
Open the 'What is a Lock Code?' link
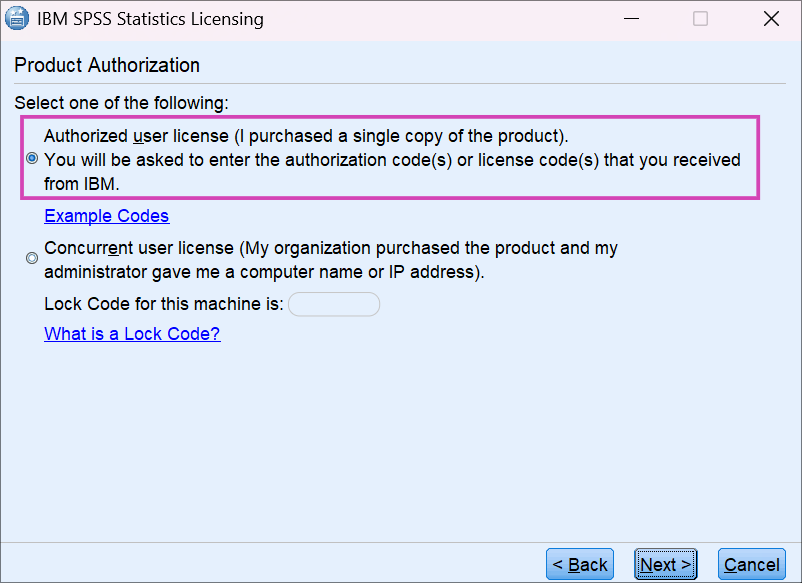(131, 333)
